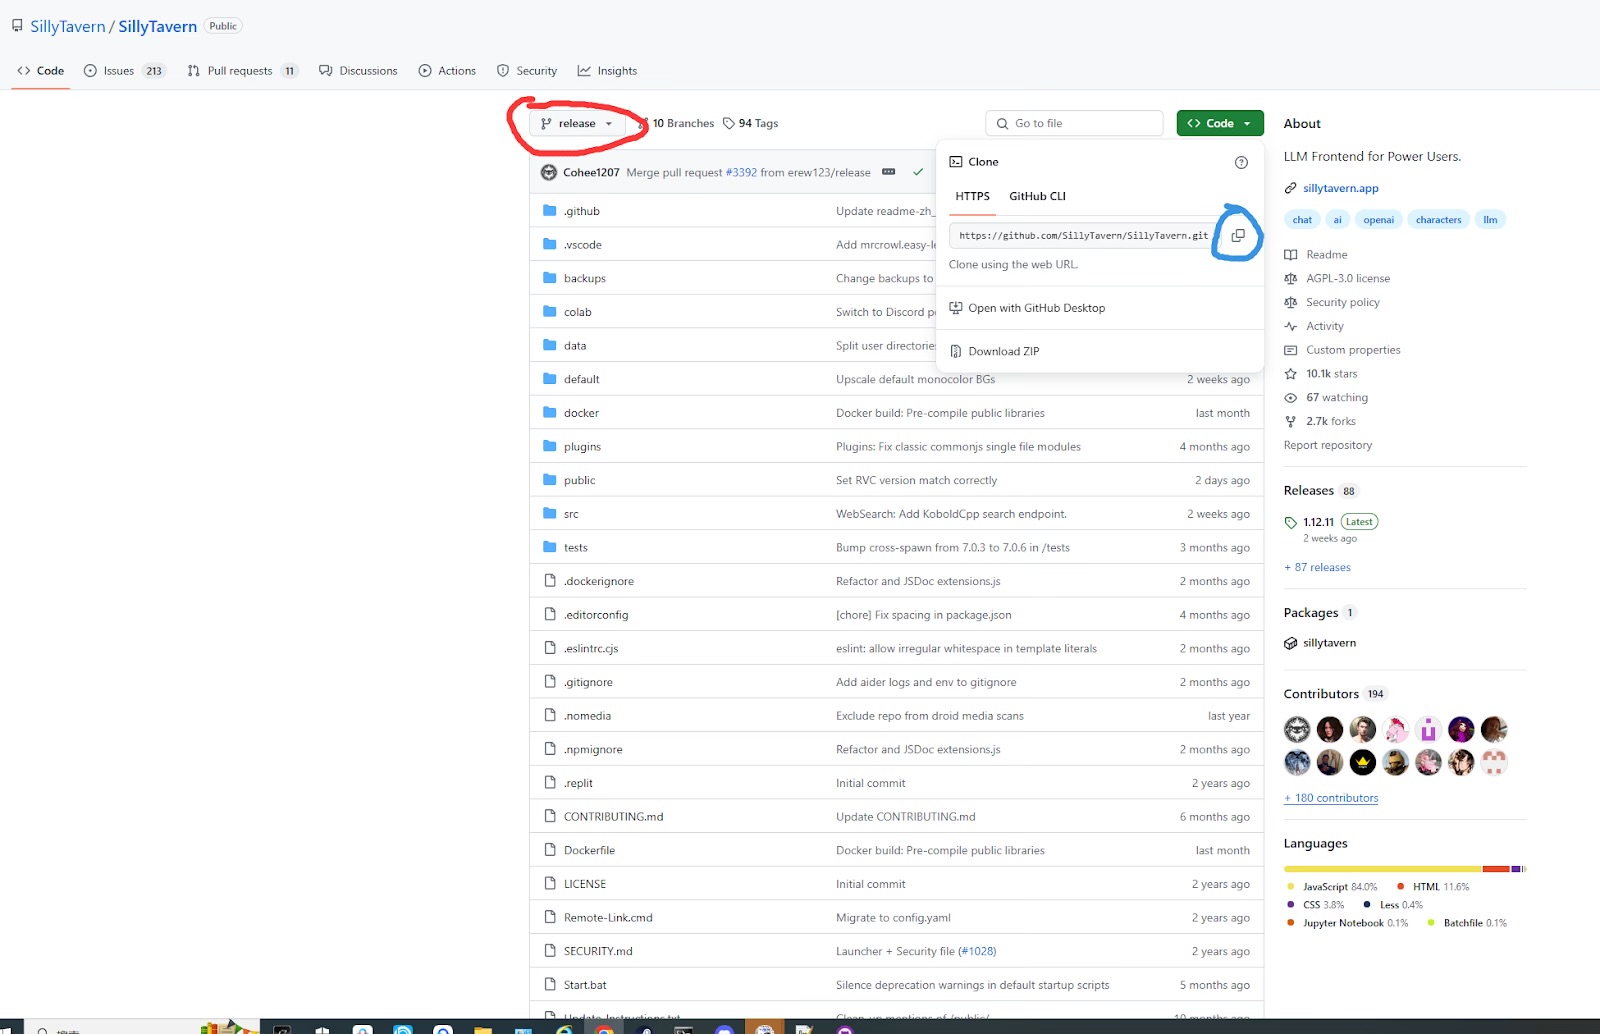This screenshot has width=1600, height=1034.
Task: Click the llm topic tag
Action: pos(1490,220)
